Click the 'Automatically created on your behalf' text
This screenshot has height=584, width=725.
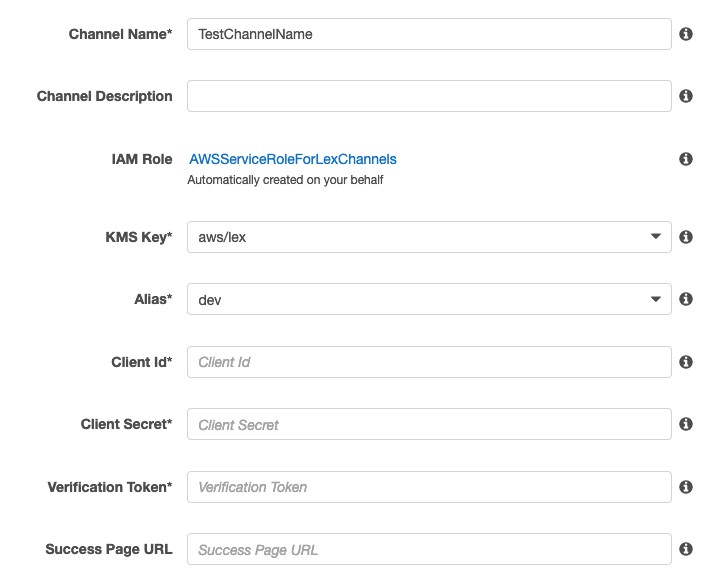tap(285, 180)
